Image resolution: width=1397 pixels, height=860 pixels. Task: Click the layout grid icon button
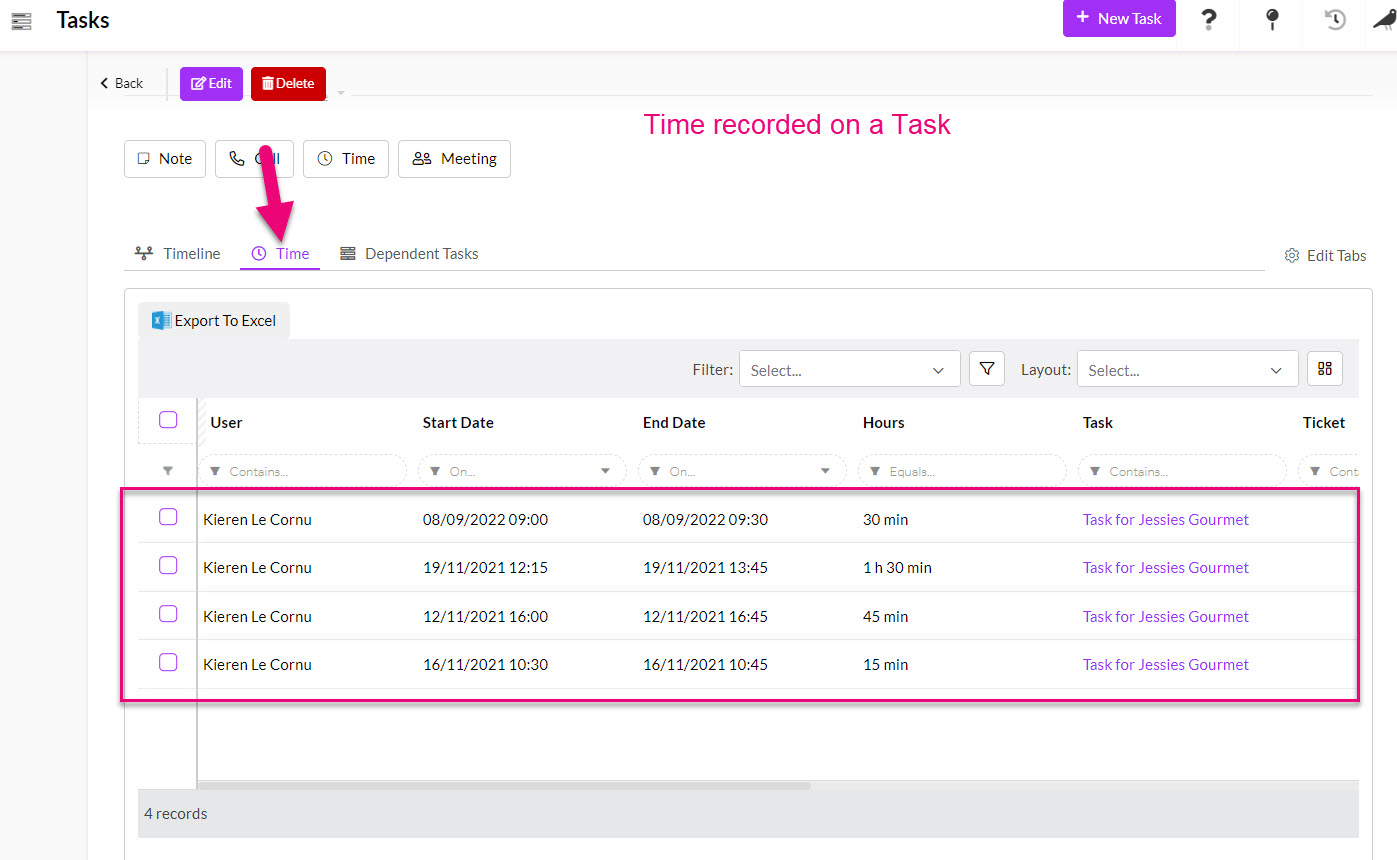[x=1324, y=369]
